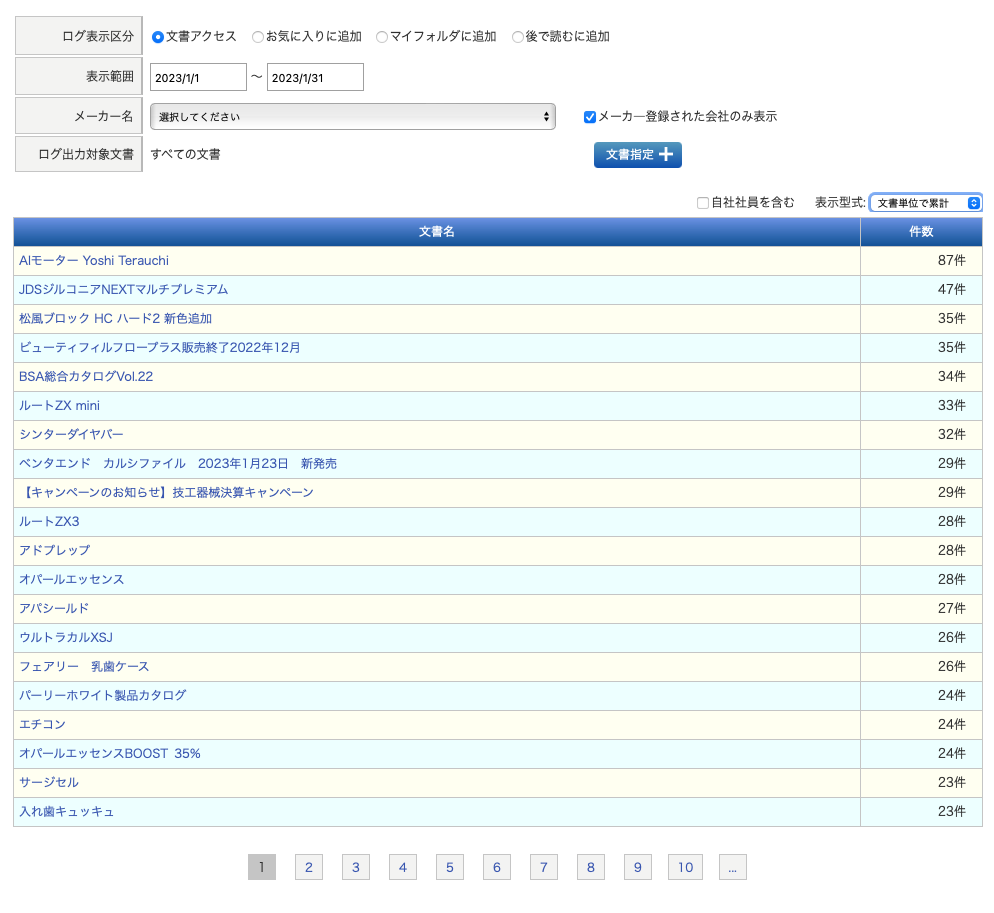Sort by the 件数 column header

pos(921,232)
